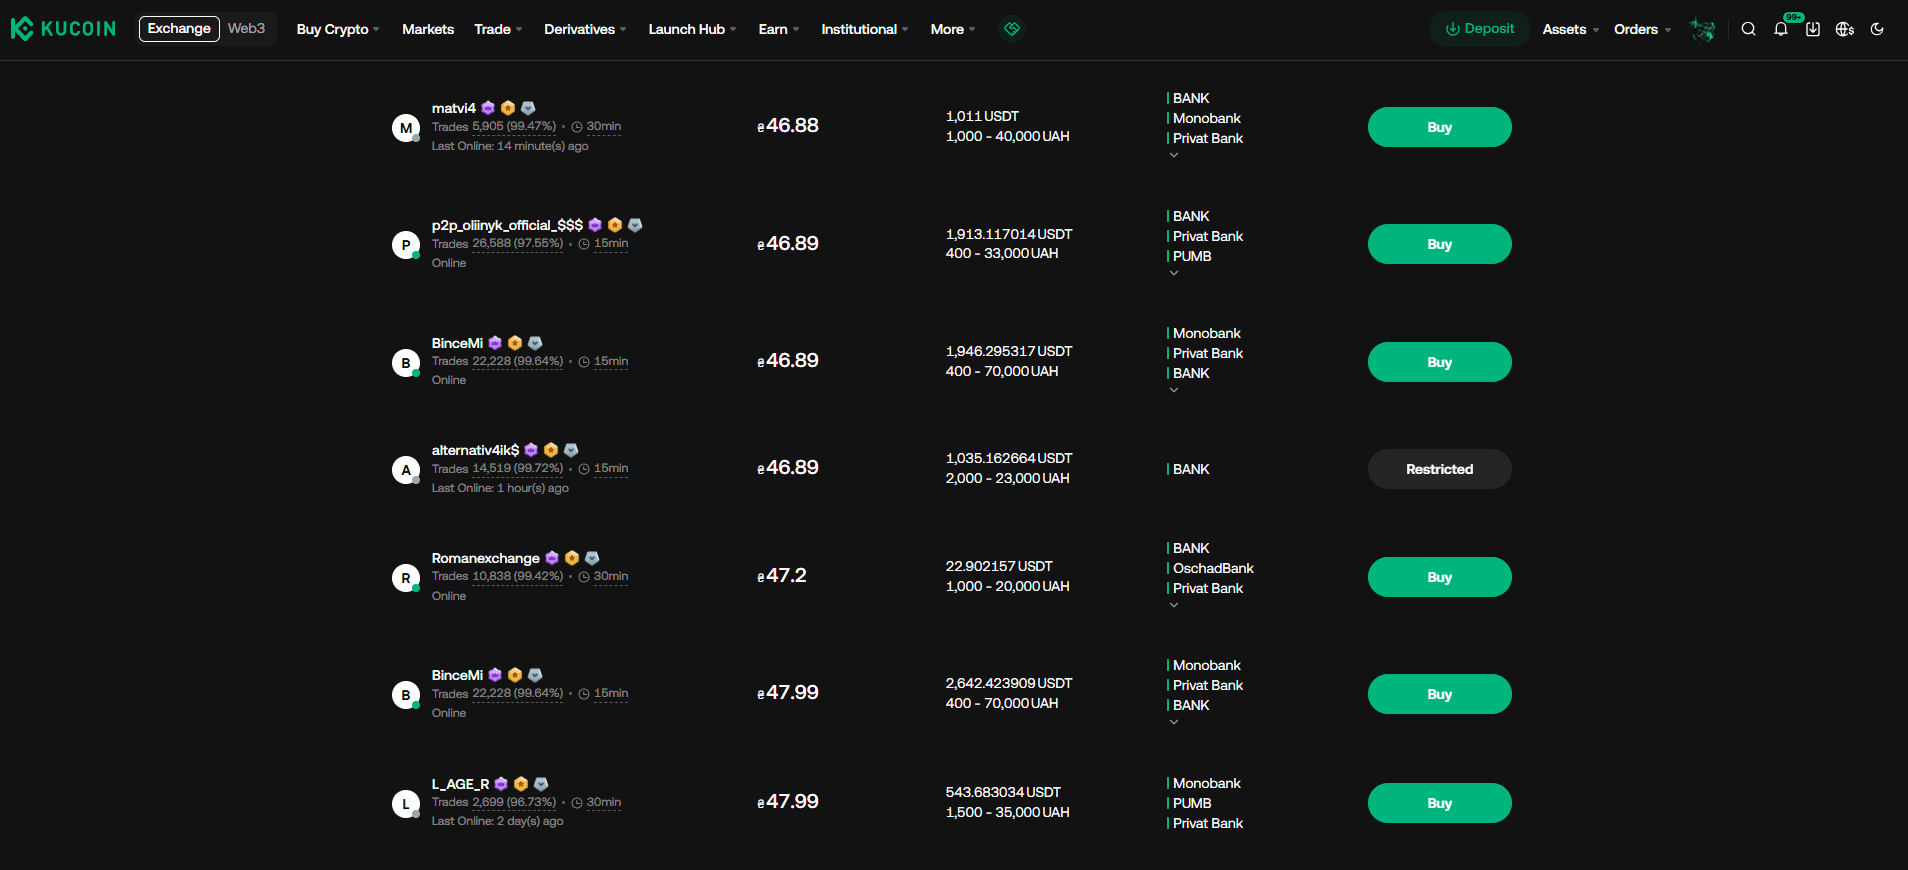Screen dimensions: 1908x870
Task: Open L_AGE_R merchant profile name
Action: (460, 784)
